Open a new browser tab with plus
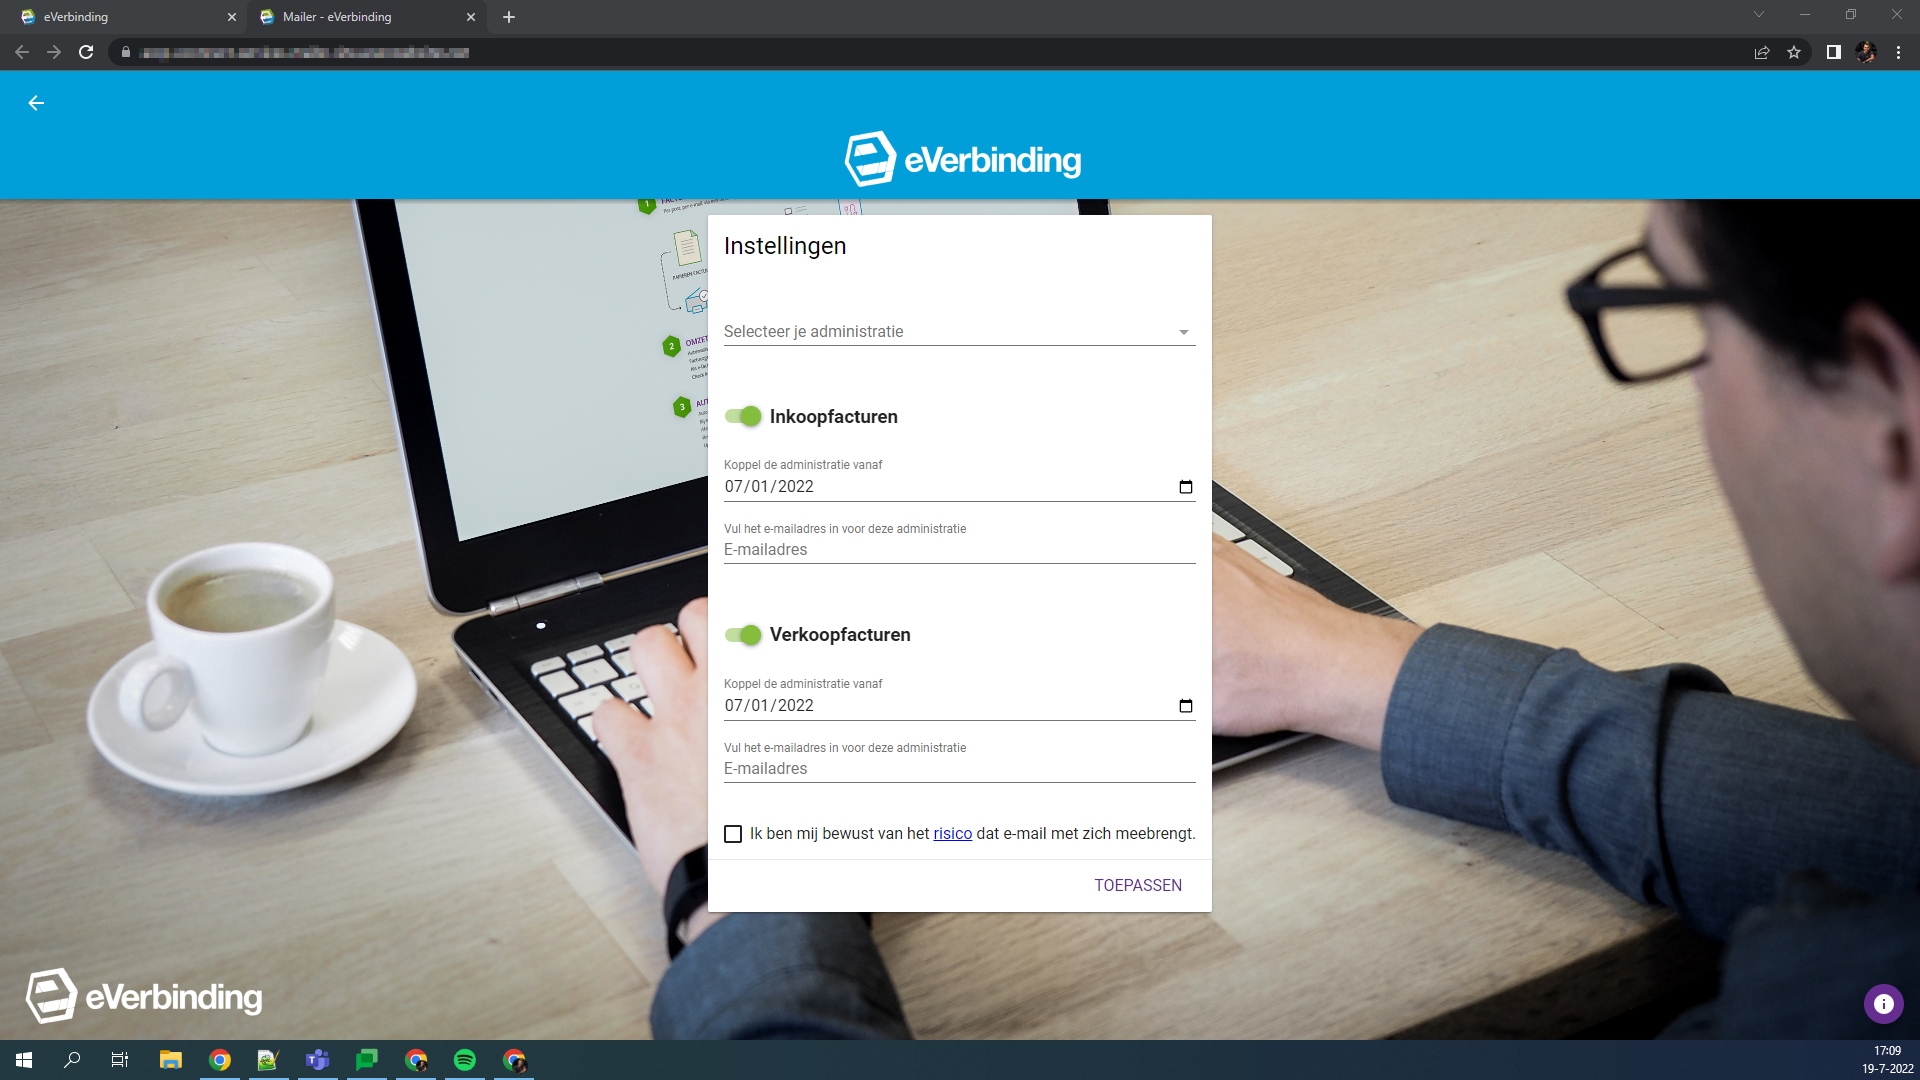This screenshot has width=1920, height=1080. [x=509, y=17]
